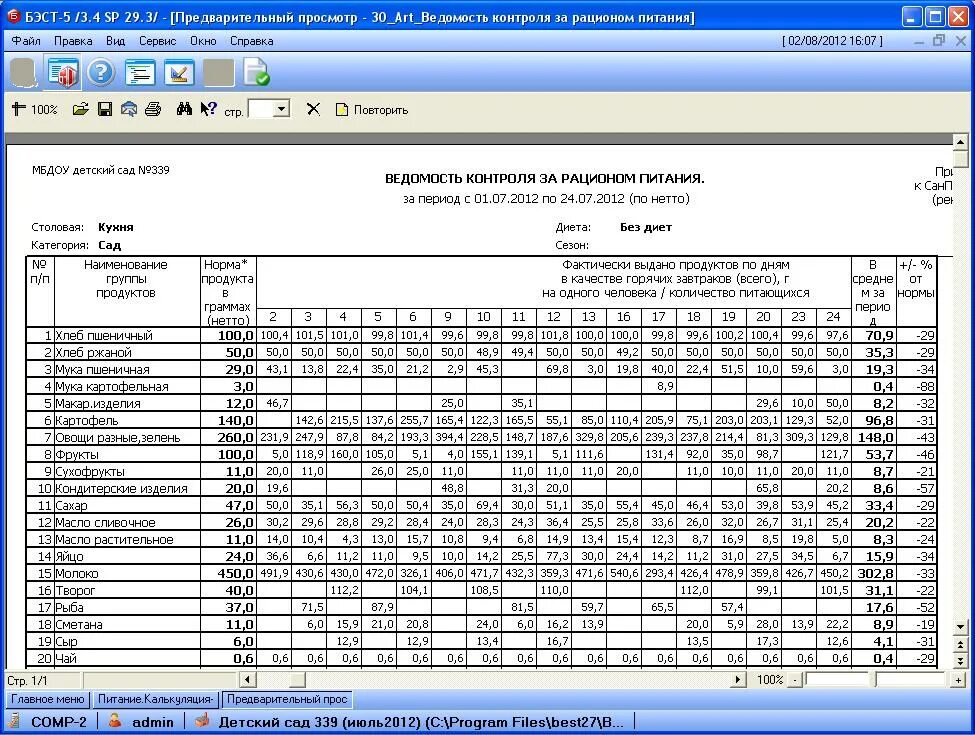Click norm value 450,0 for Молоко
Viewport: 975px width, 735px height.
pyautogui.click(x=236, y=573)
